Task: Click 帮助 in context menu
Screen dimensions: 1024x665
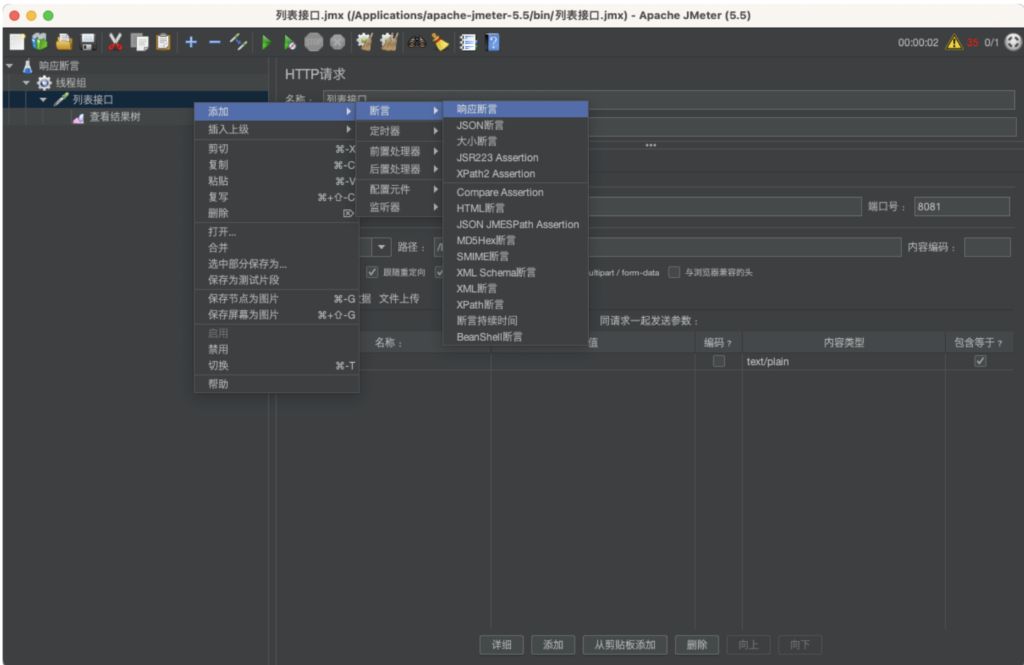Action: pos(276,384)
